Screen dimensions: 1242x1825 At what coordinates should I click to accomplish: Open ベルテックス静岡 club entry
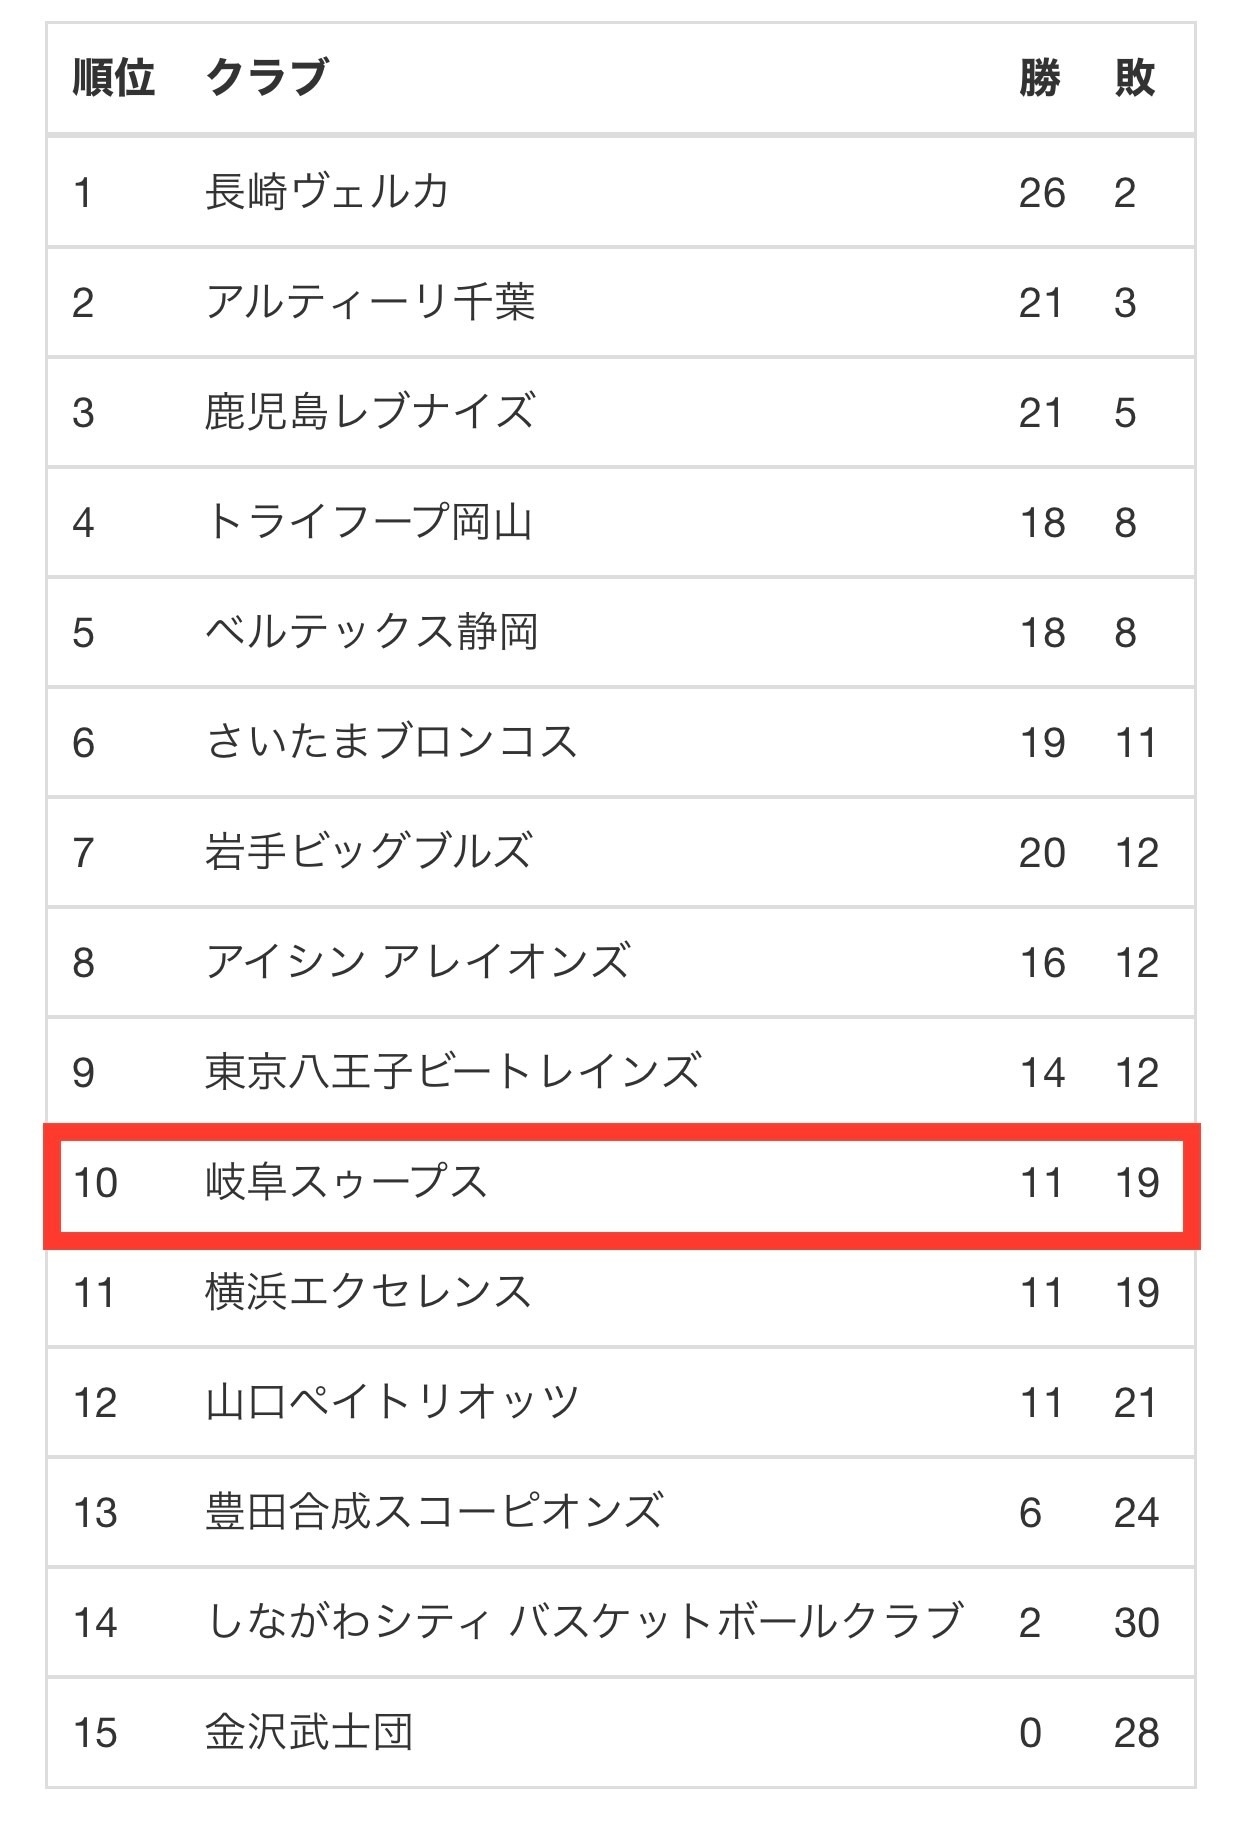click(372, 632)
